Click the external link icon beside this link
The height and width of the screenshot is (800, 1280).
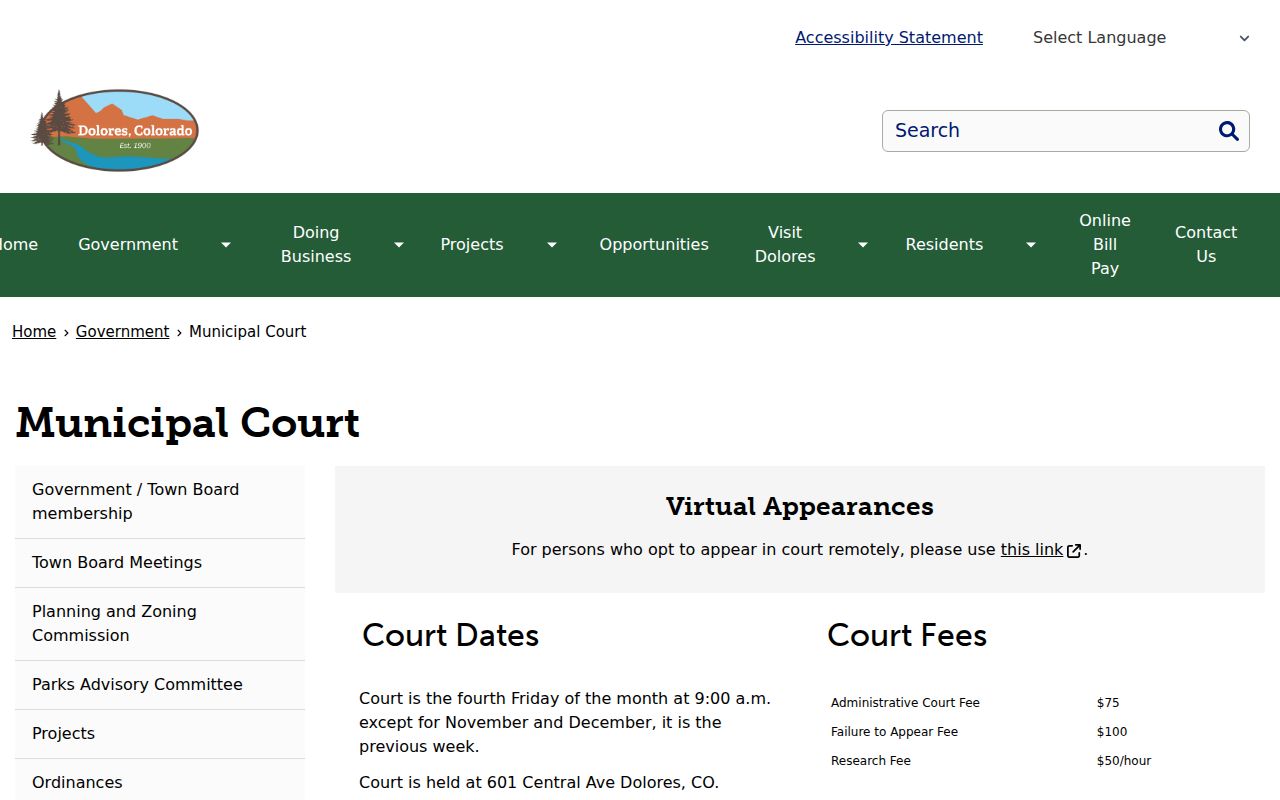click(1074, 550)
